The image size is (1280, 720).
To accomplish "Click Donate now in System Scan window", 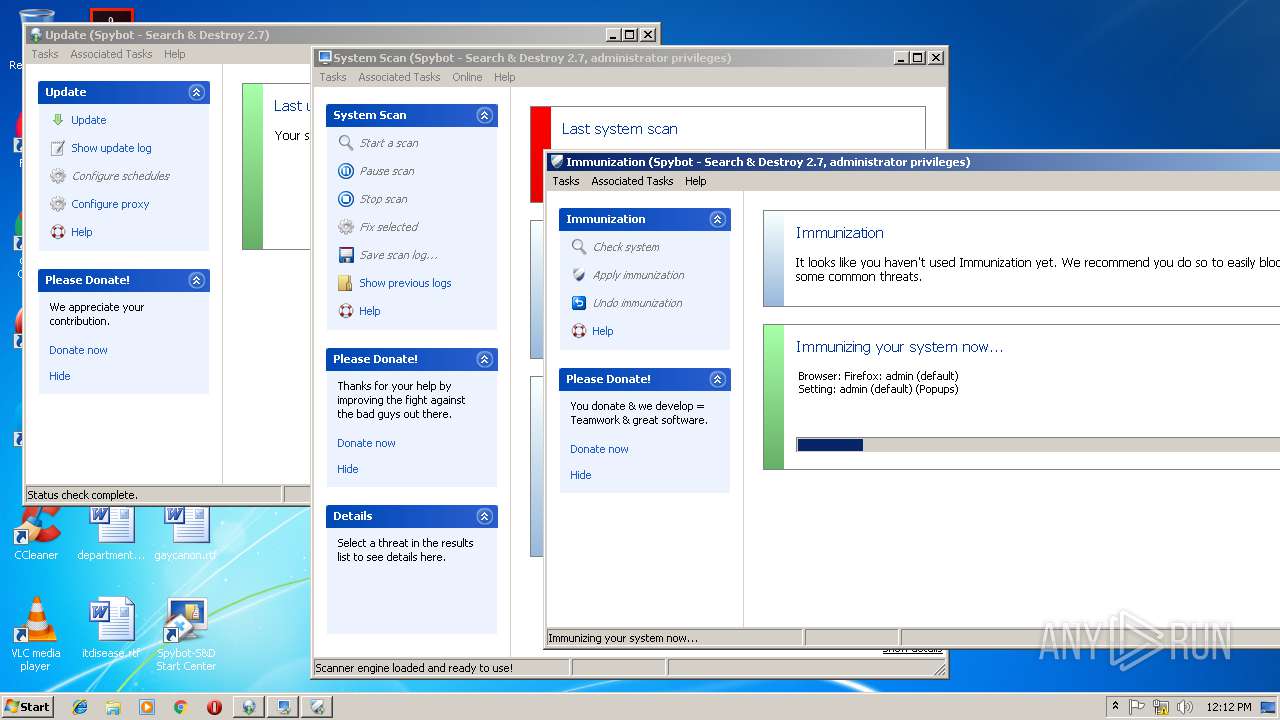I will pos(366,443).
